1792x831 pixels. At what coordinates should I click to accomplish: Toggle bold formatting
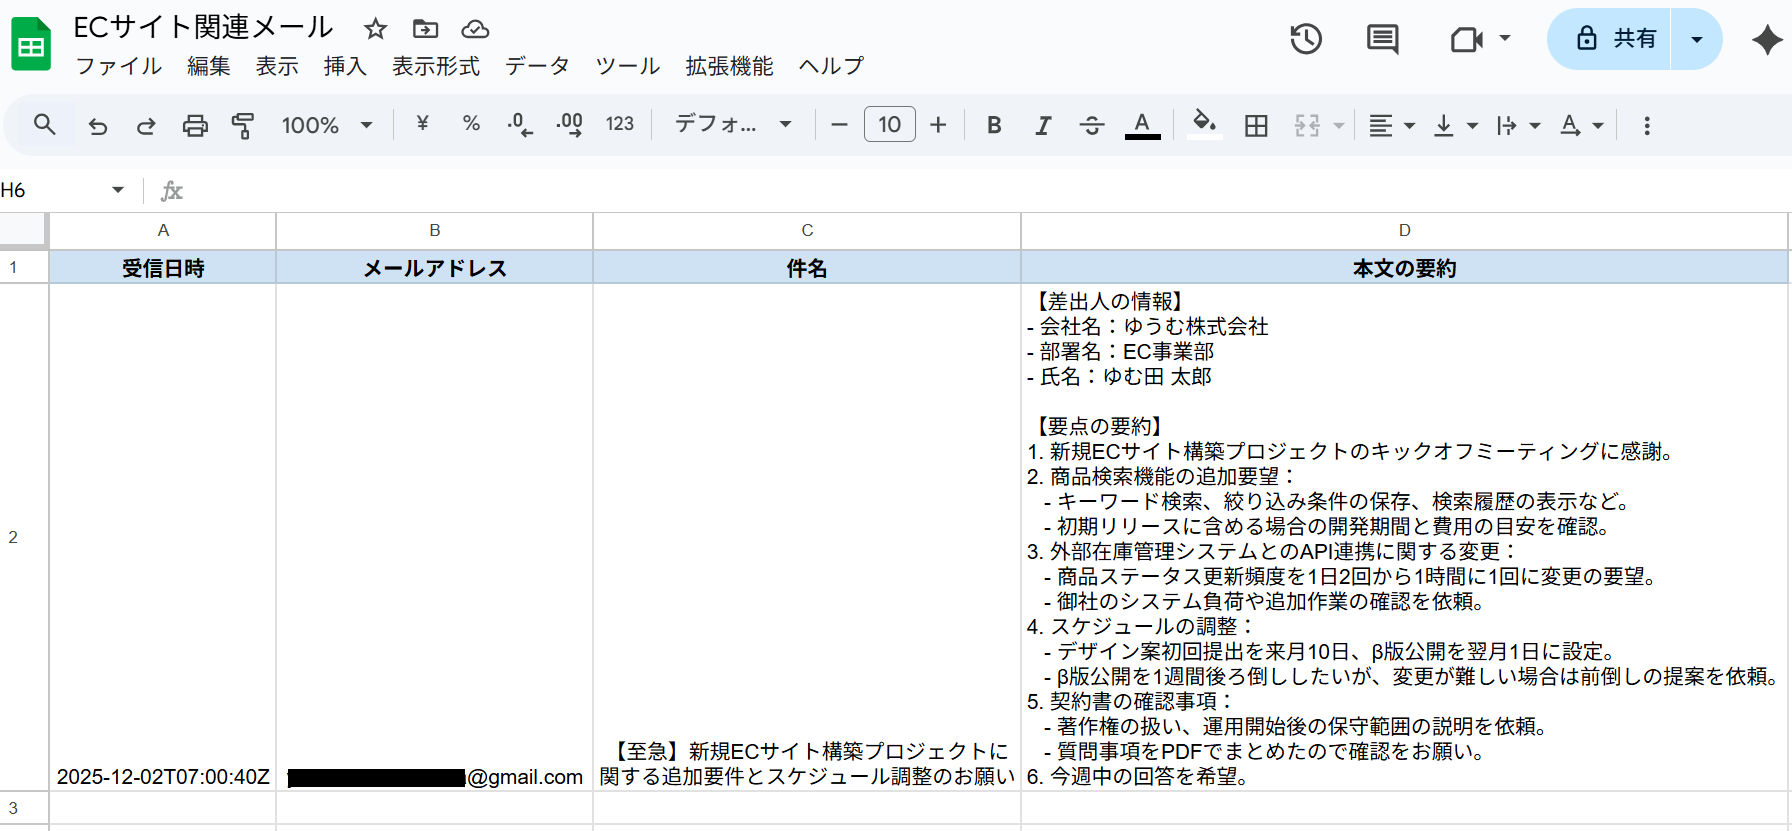point(994,126)
